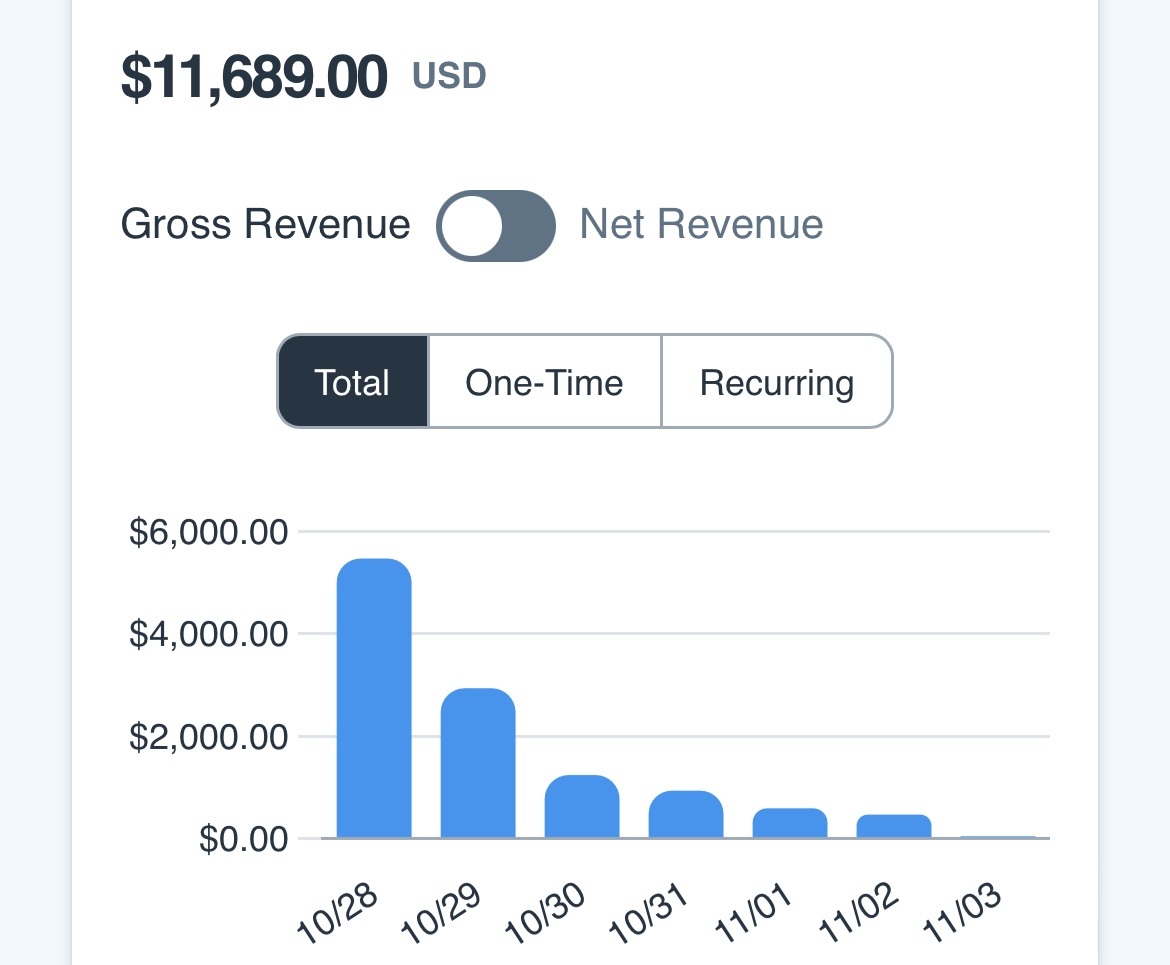Click the 10/28 revenue bar
This screenshot has width=1170, height=965.
(x=374, y=698)
